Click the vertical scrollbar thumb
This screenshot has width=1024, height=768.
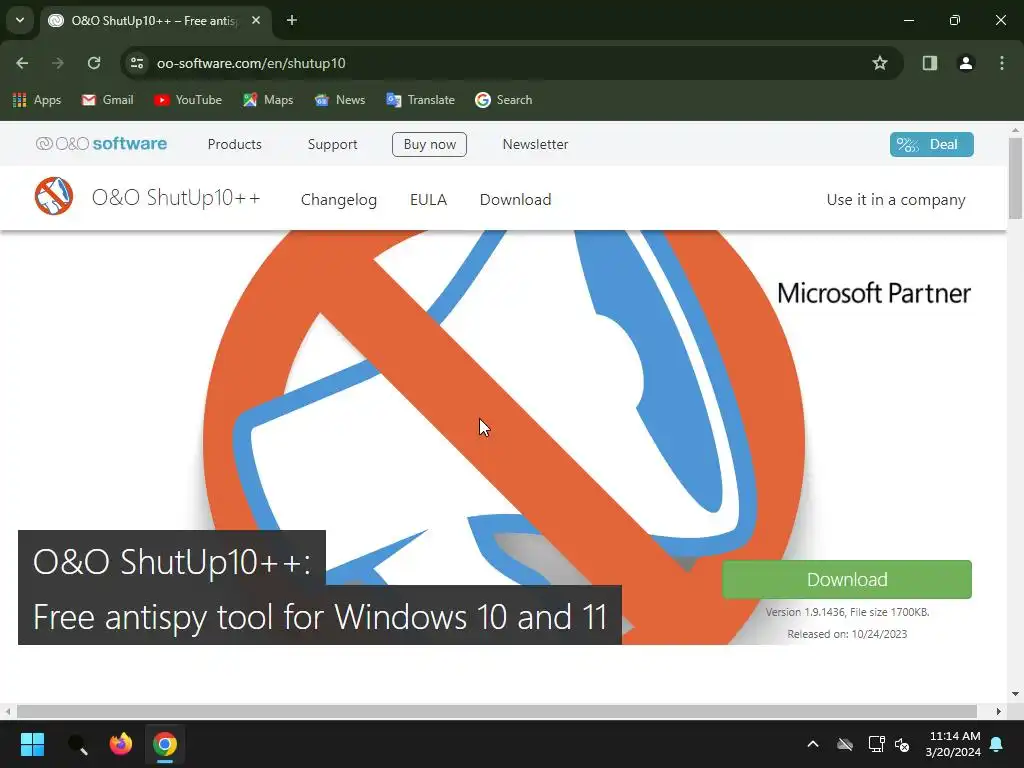1015,179
